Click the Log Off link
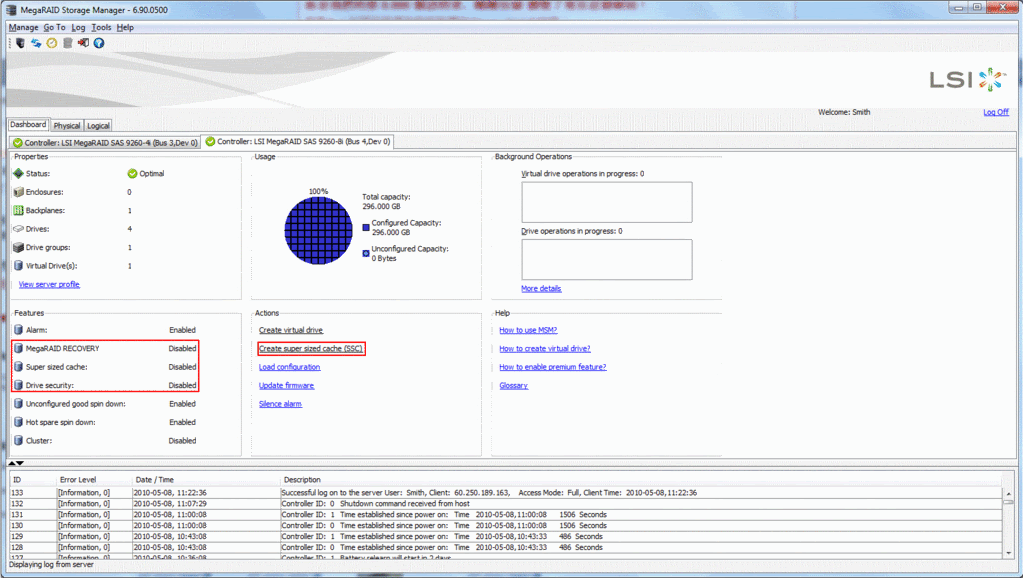This screenshot has width=1023, height=578. tap(996, 112)
